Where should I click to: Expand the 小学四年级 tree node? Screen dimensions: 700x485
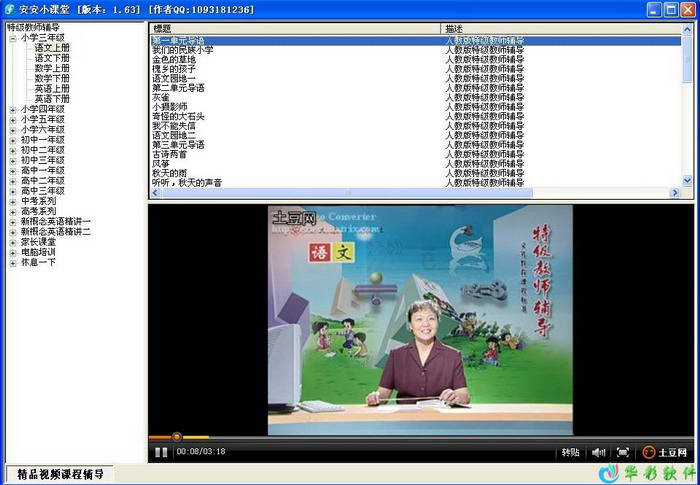pos(13,109)
